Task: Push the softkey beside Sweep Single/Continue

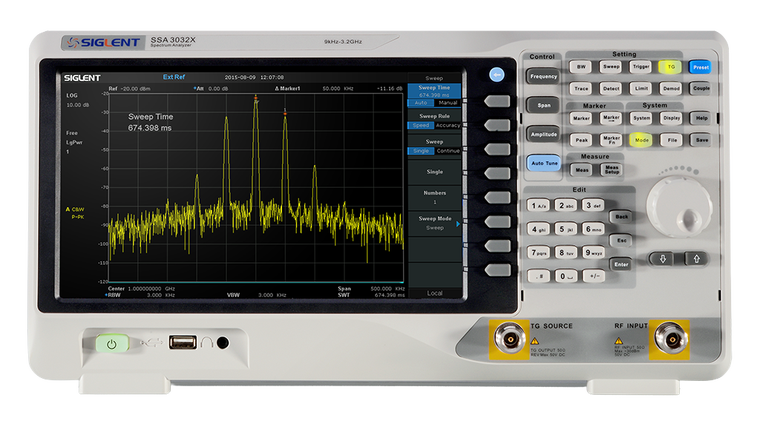Action: [497, 149]
